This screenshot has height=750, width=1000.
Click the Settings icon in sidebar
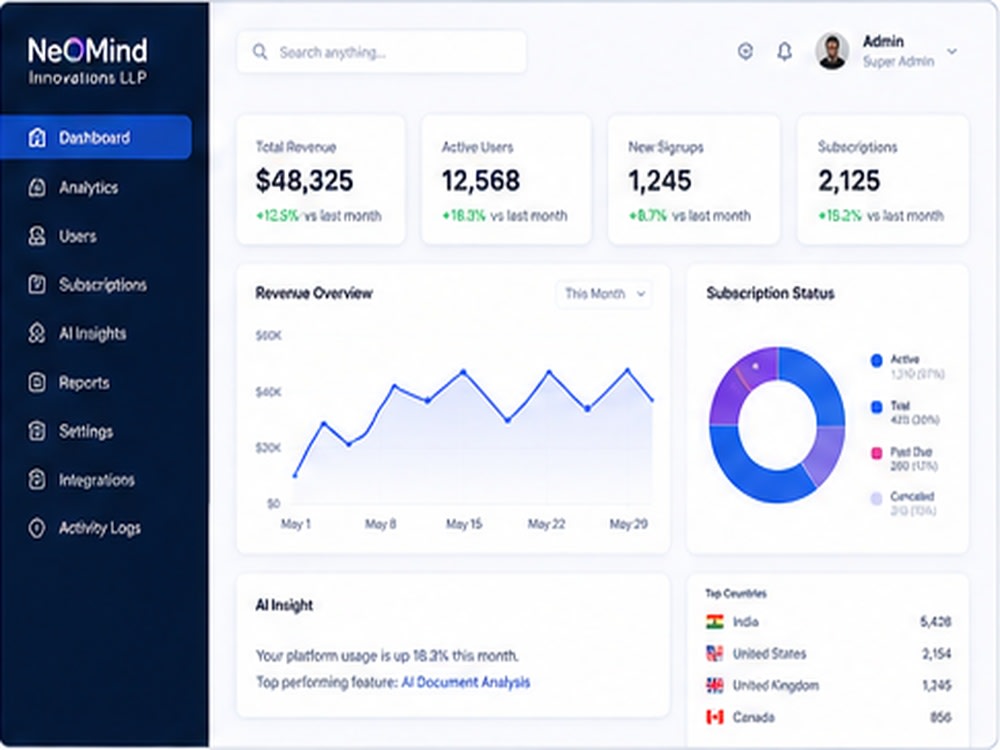coord(37,430)
